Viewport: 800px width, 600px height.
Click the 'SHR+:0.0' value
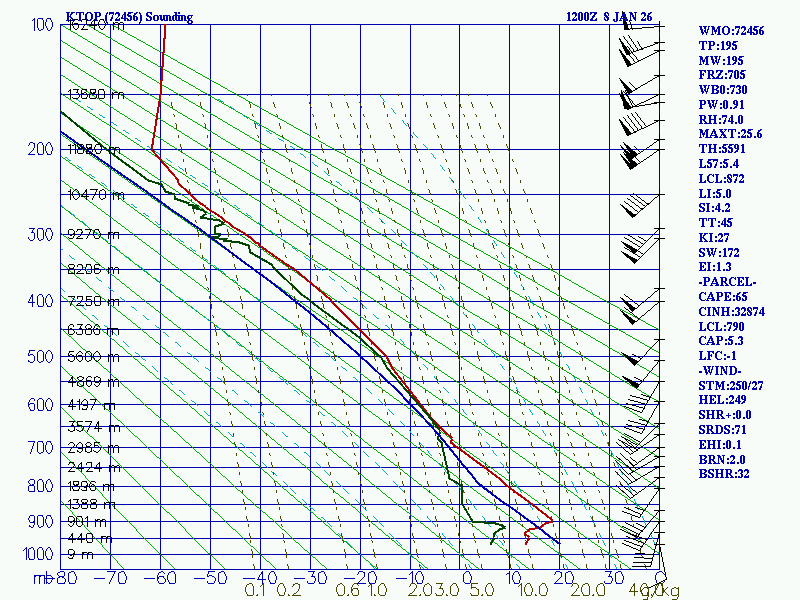point(725,415)
